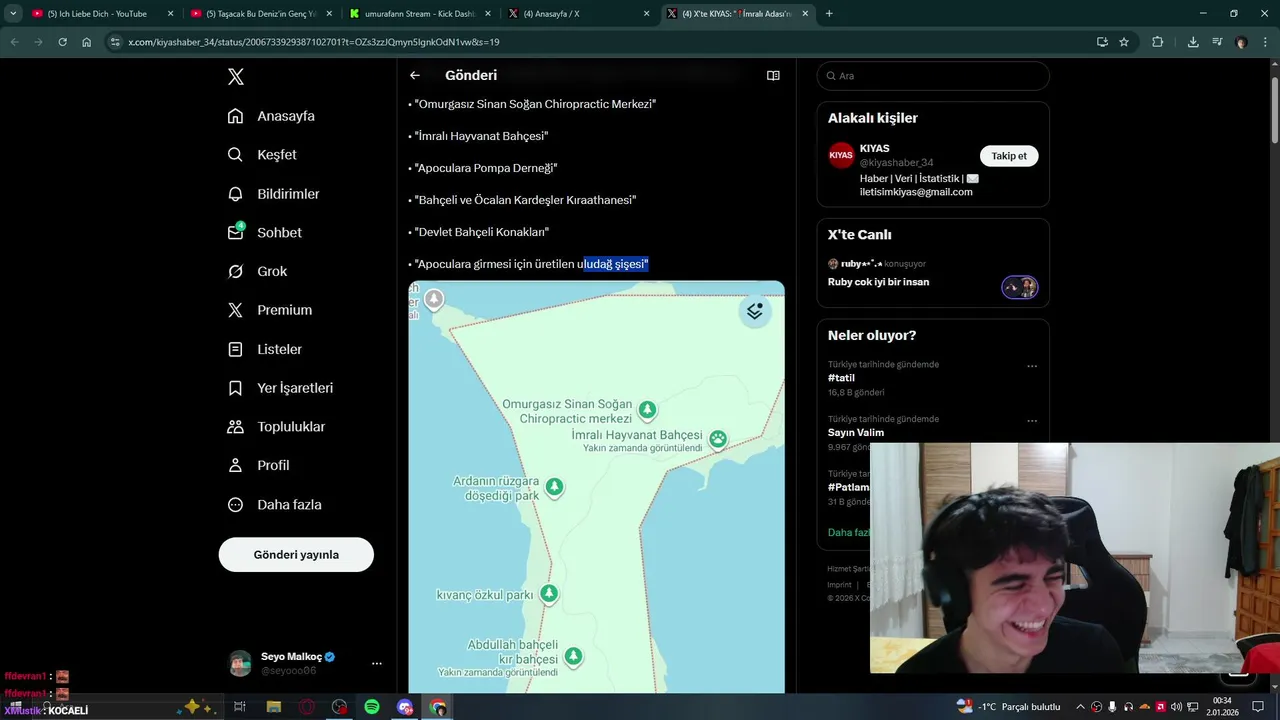Open Chrome profile avatar
This screenshot has height=720, width=1280.
[1241, 42]
